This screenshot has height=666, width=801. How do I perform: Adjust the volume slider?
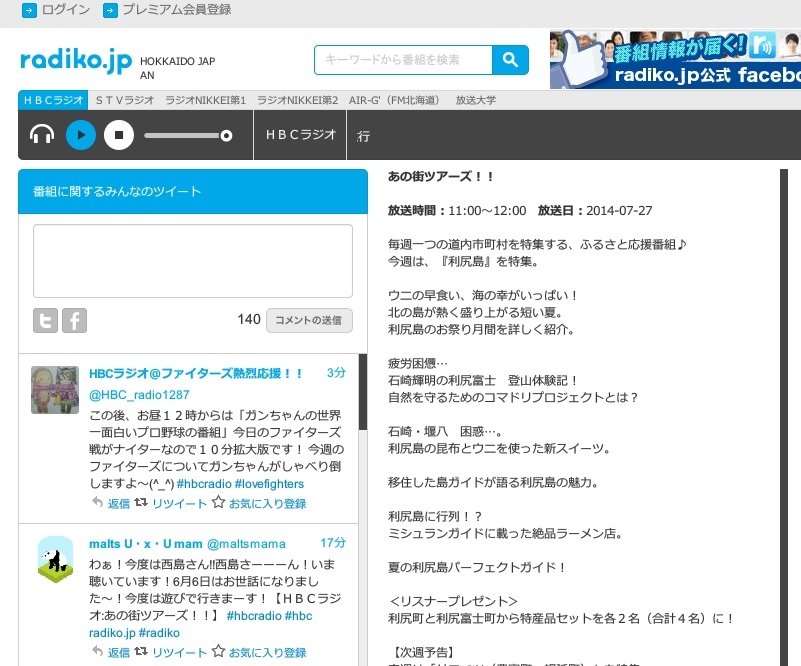tap(188, 135)
